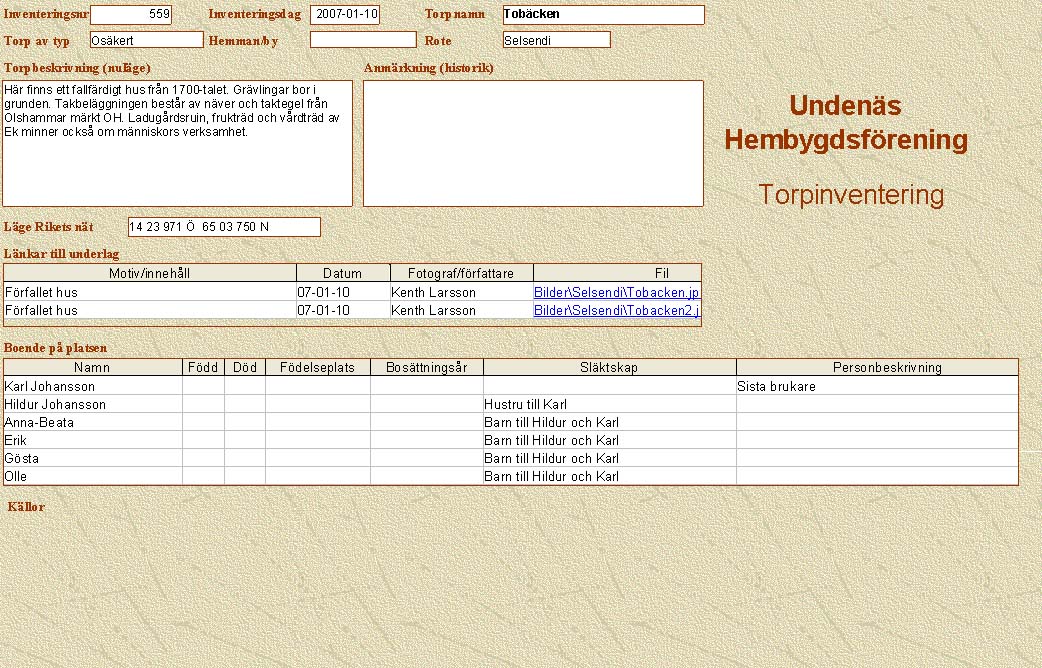Click inside the Torpbeskrivning text area
The height and width of the screenshot is (668, 1042).
click(x=178, y=143)
